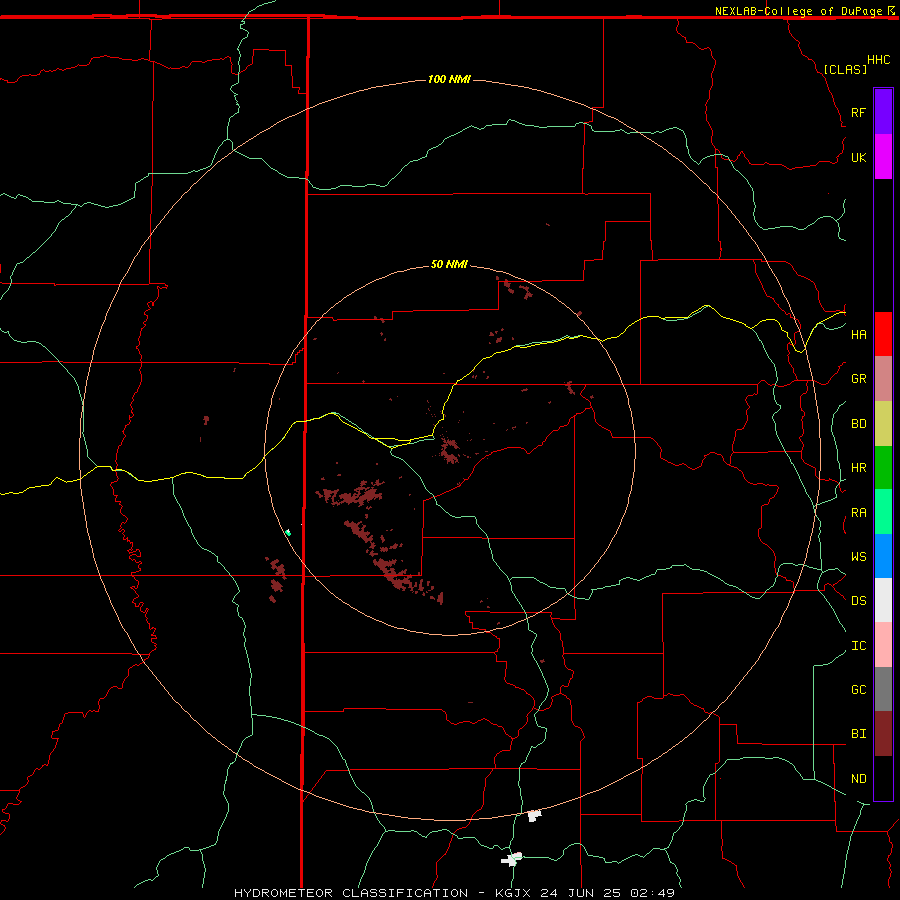This screenshot has height=900, width=900.
Task: Click the 24 JUN 25 date text
Action: tap(582, 893)
